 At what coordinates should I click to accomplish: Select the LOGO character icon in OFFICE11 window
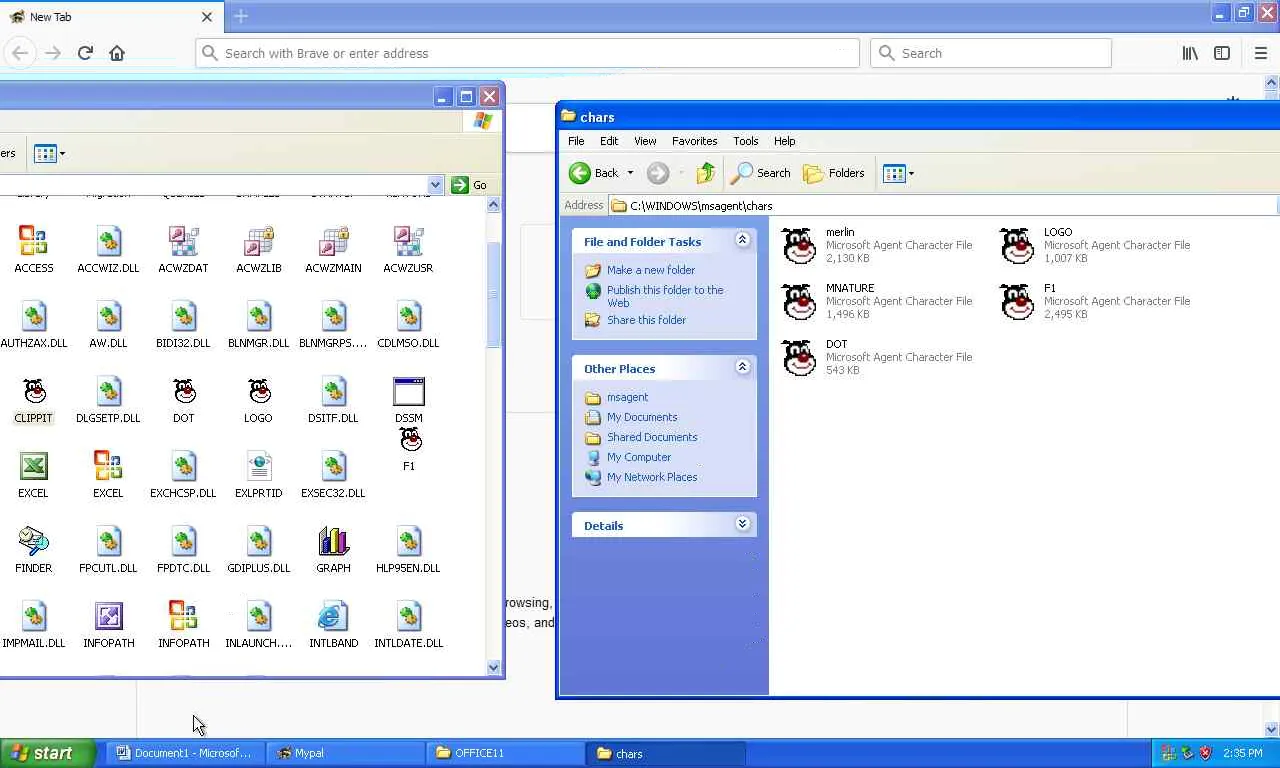[258, 391]
